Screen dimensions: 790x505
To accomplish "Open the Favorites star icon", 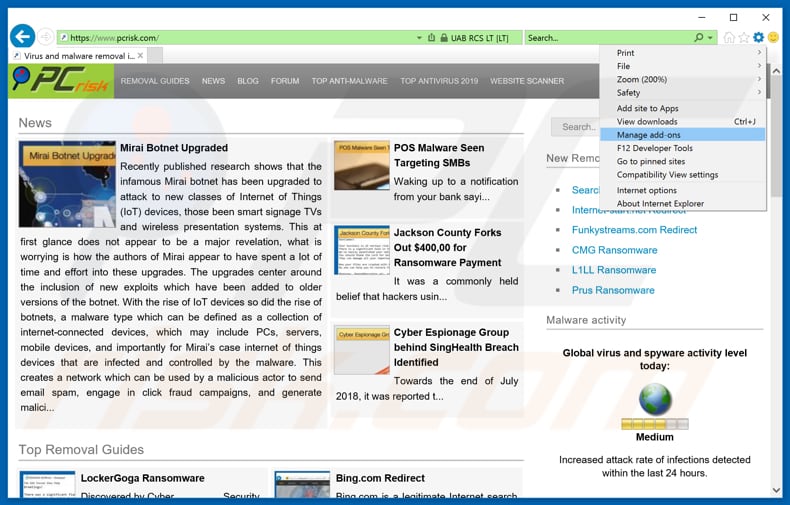I will pyautogui.click(x=744, y=37).
